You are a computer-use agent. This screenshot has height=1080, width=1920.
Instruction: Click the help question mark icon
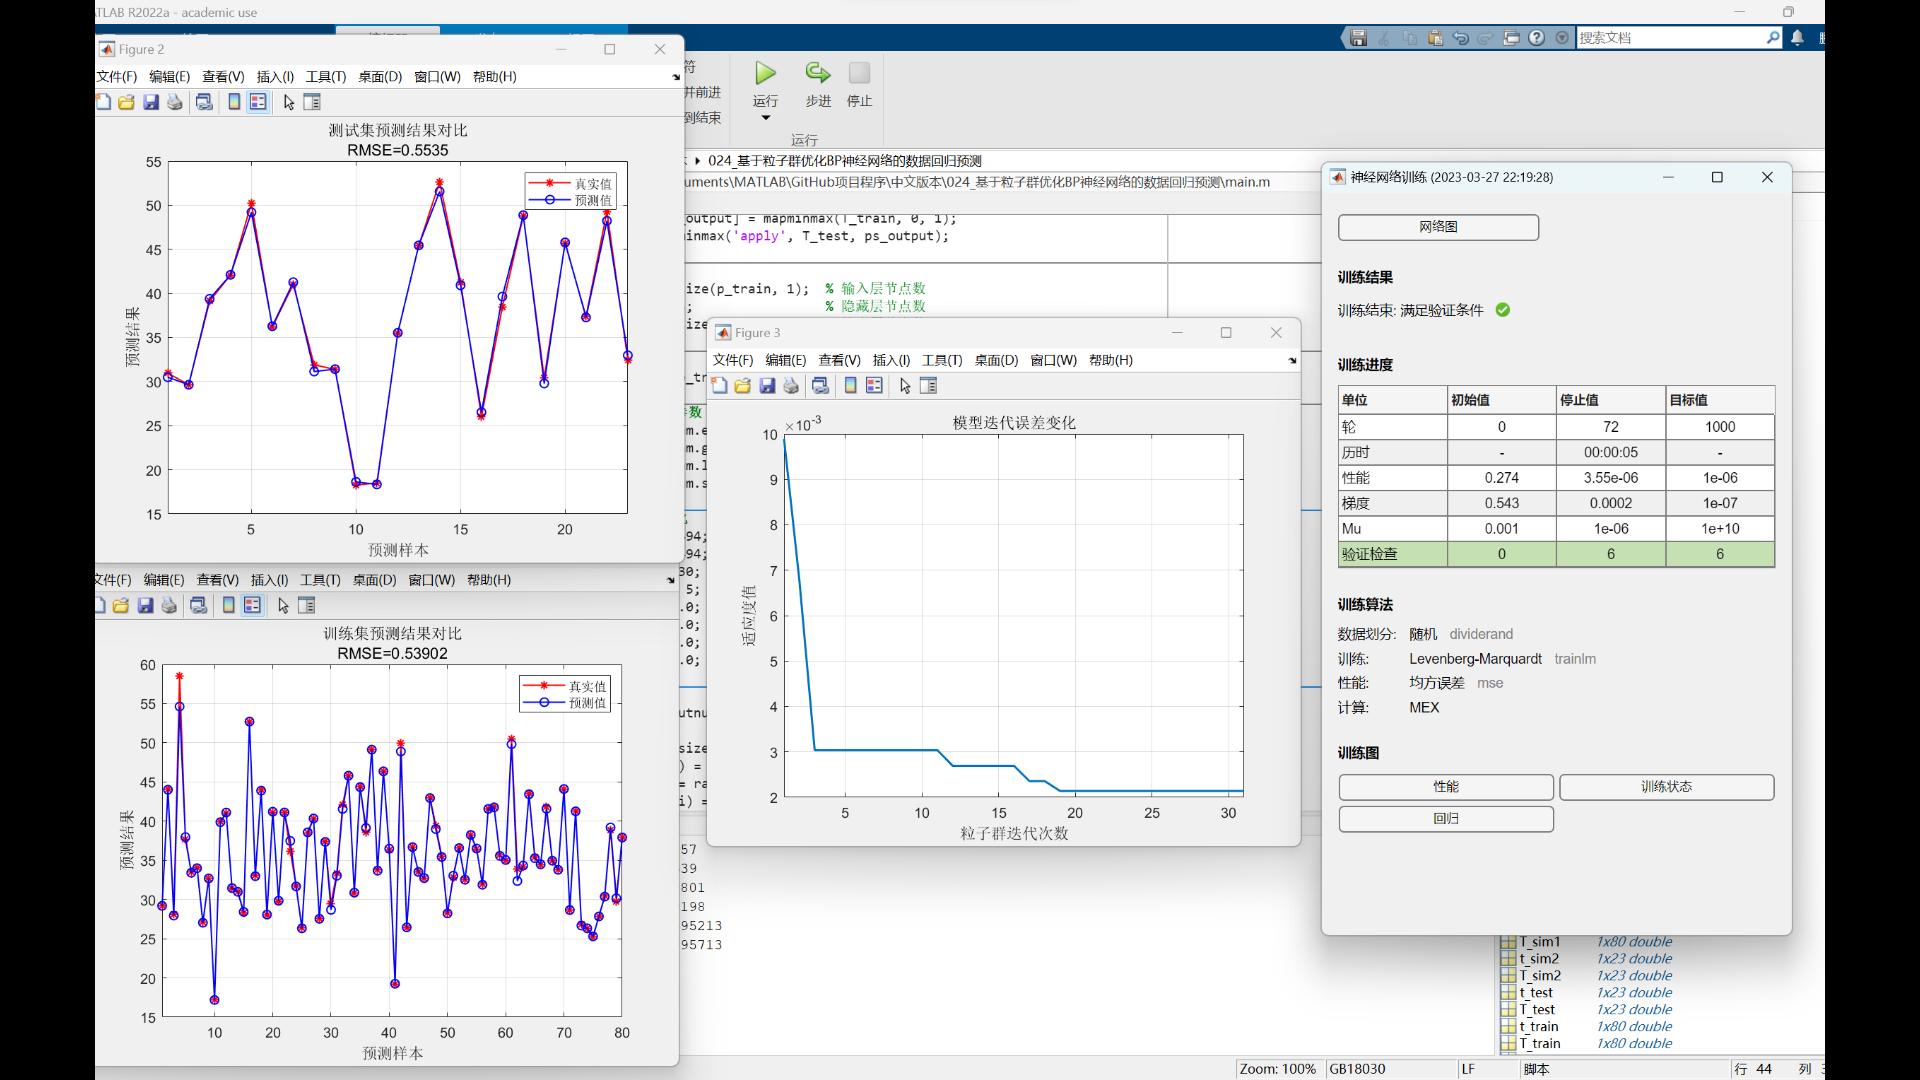click(x=1536, y=38)
